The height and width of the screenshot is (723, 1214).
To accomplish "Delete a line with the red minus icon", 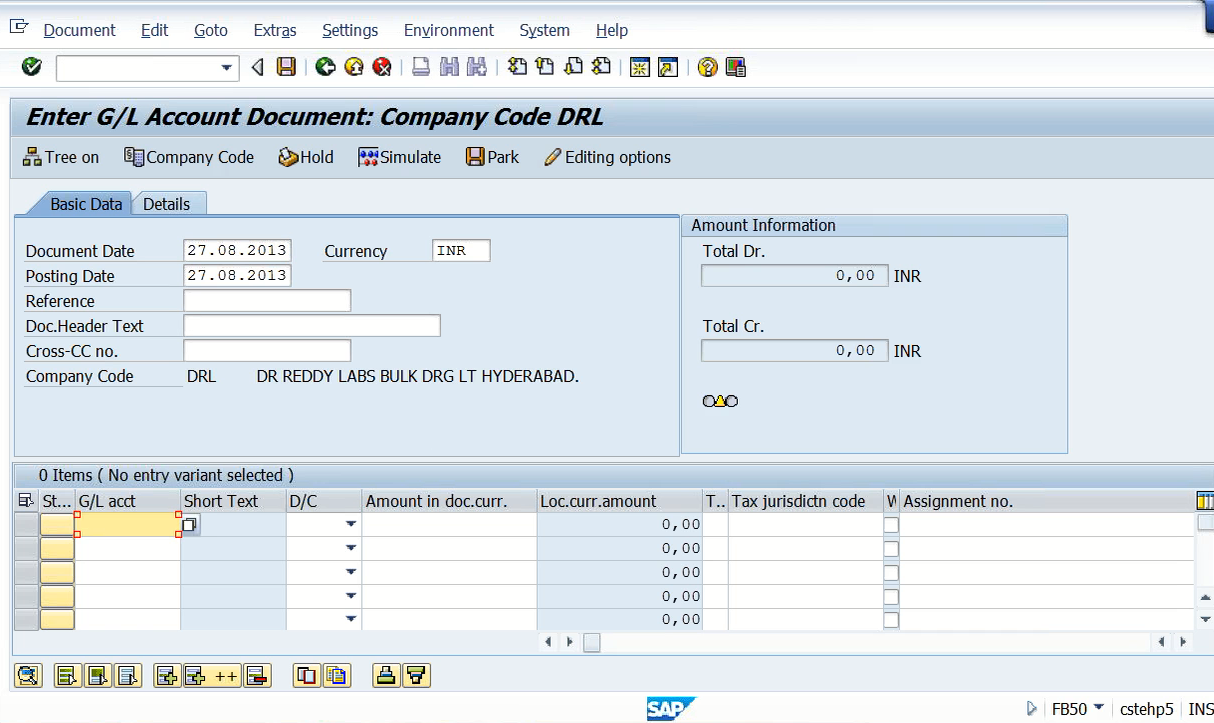I will point(256,676).
